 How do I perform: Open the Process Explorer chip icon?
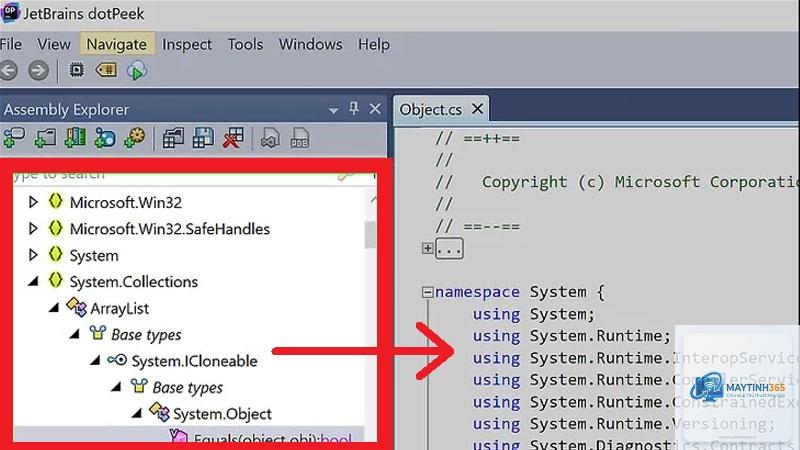(77, 70)
